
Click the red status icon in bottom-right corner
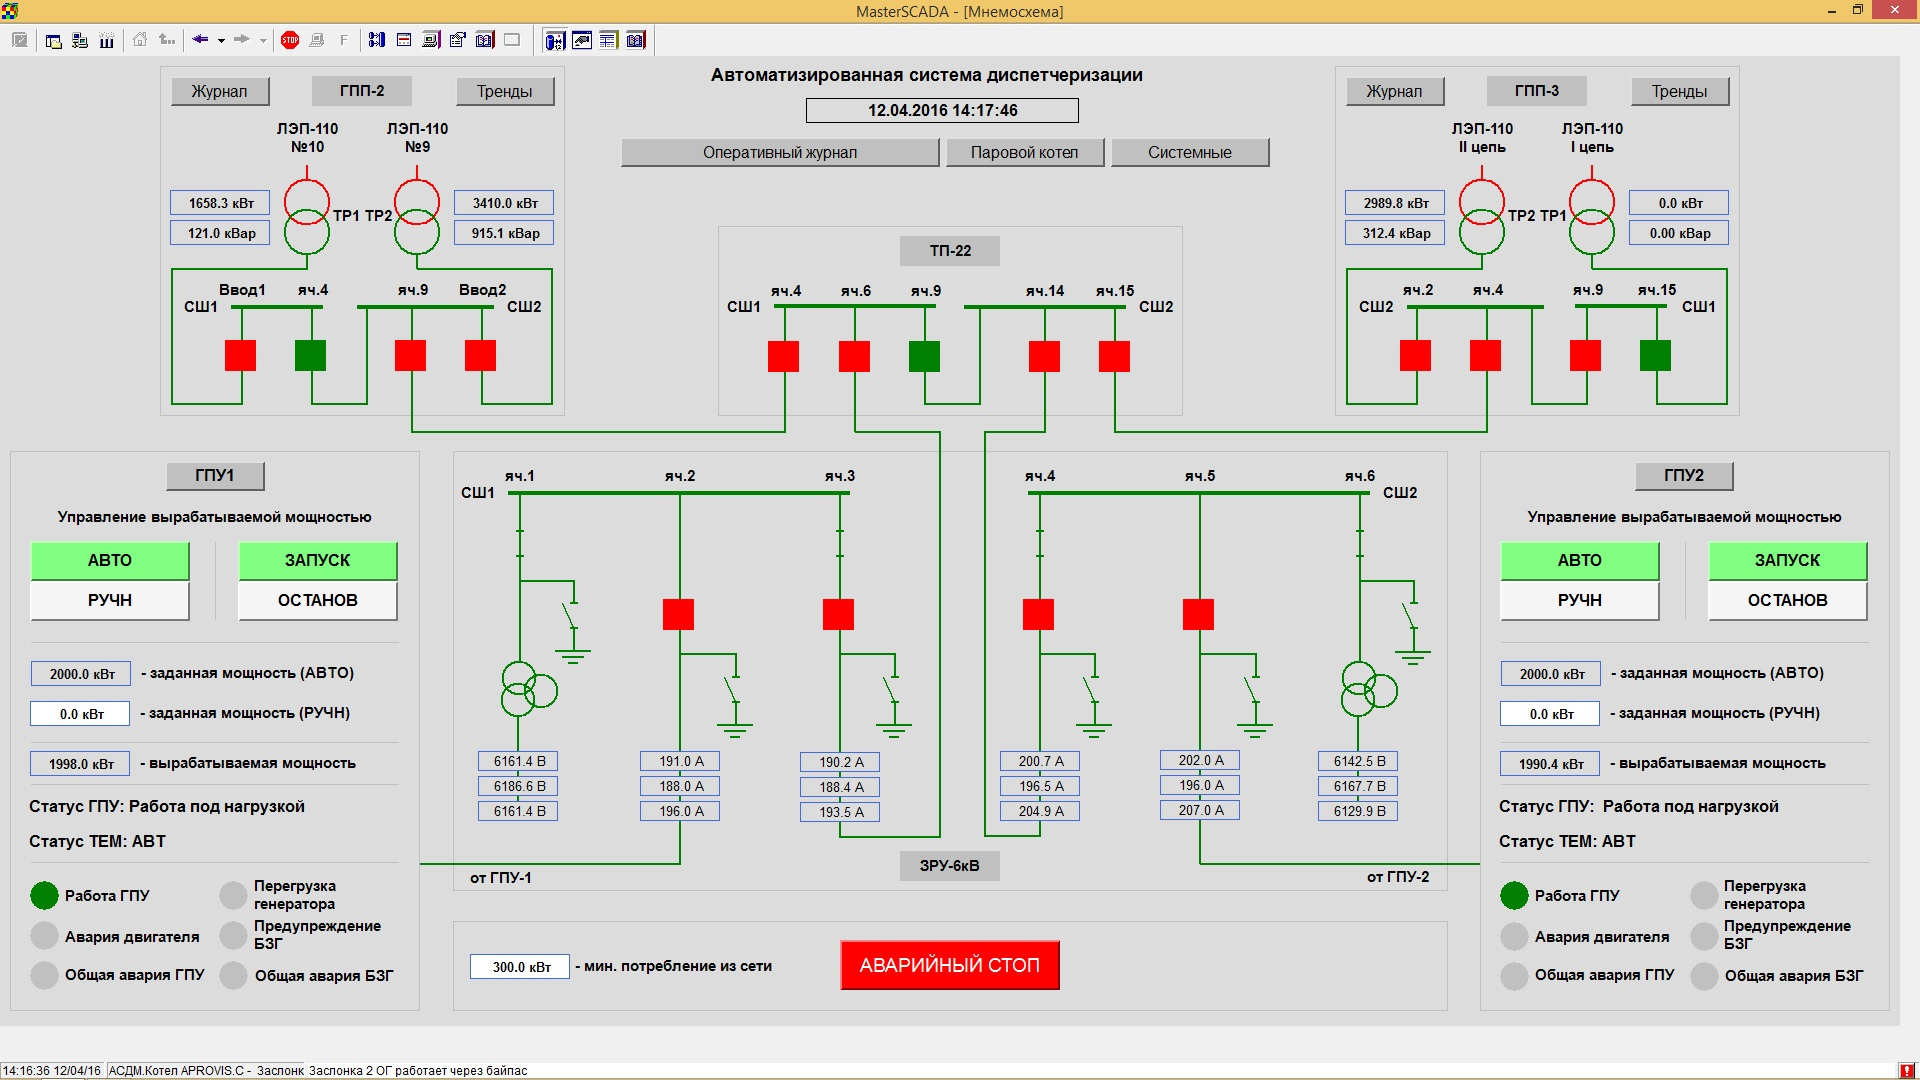pos(1908,1070)
